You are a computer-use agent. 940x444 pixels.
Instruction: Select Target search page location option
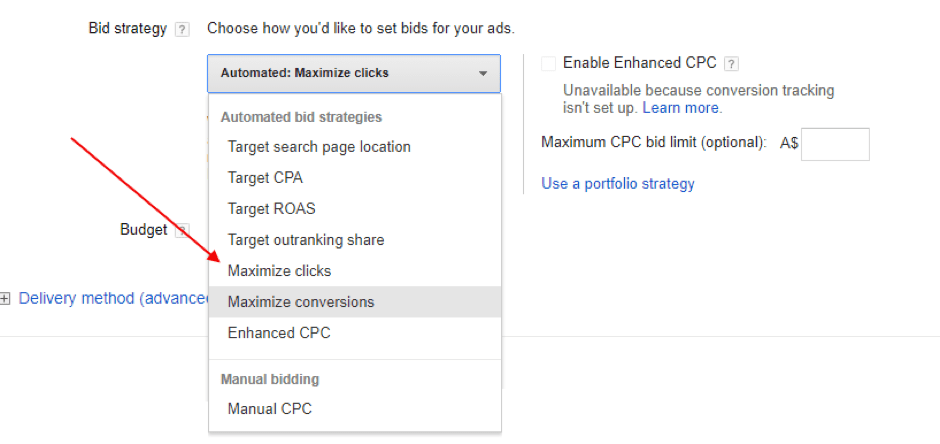point(319,147)
